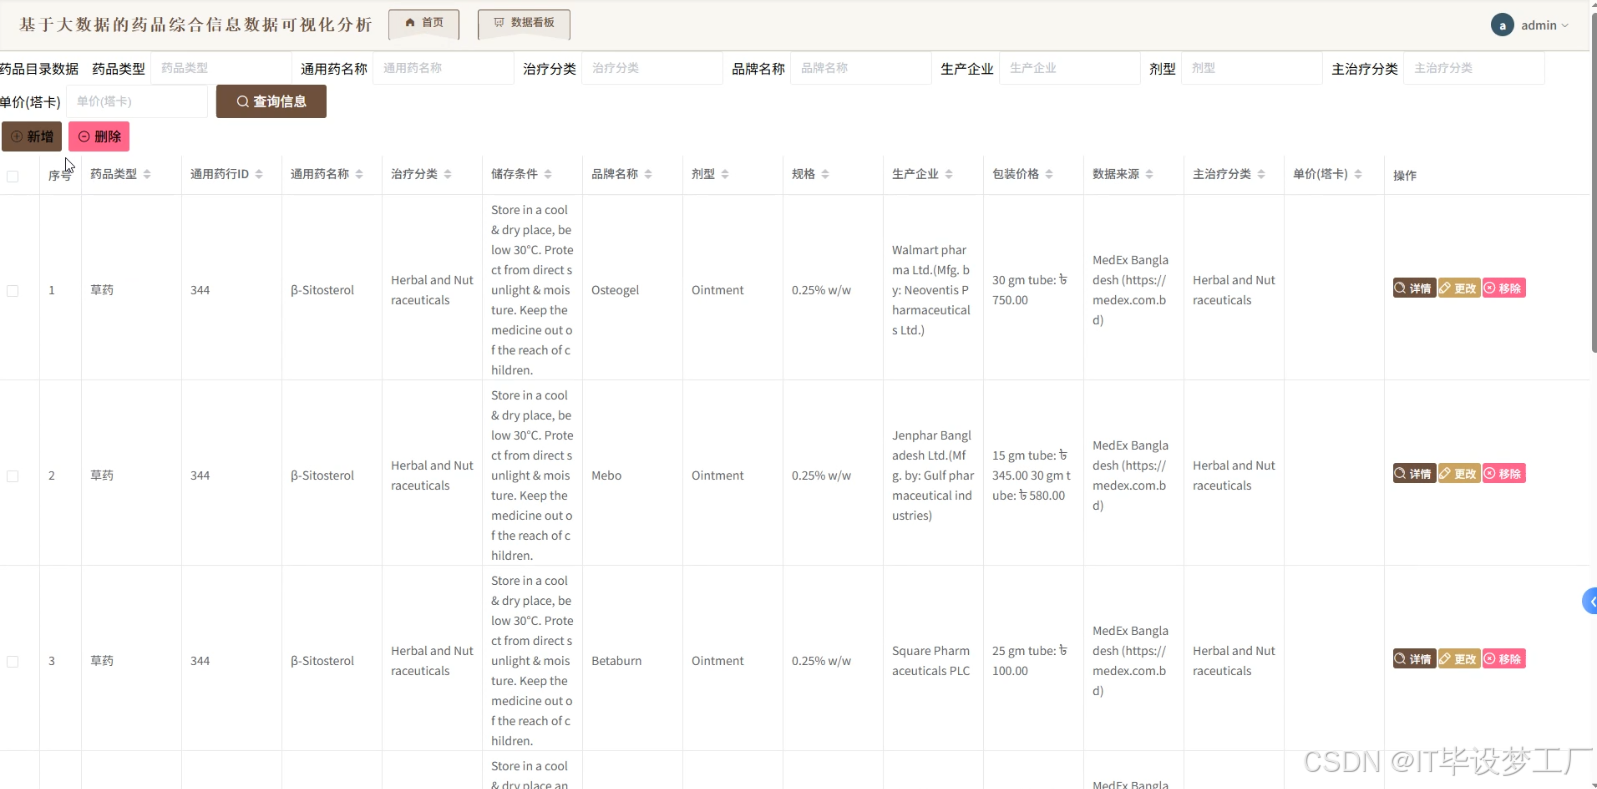The image size is (1597, 789).
Task: View 详情 for the Mebo row
Action: click(x=1414, y=473)
